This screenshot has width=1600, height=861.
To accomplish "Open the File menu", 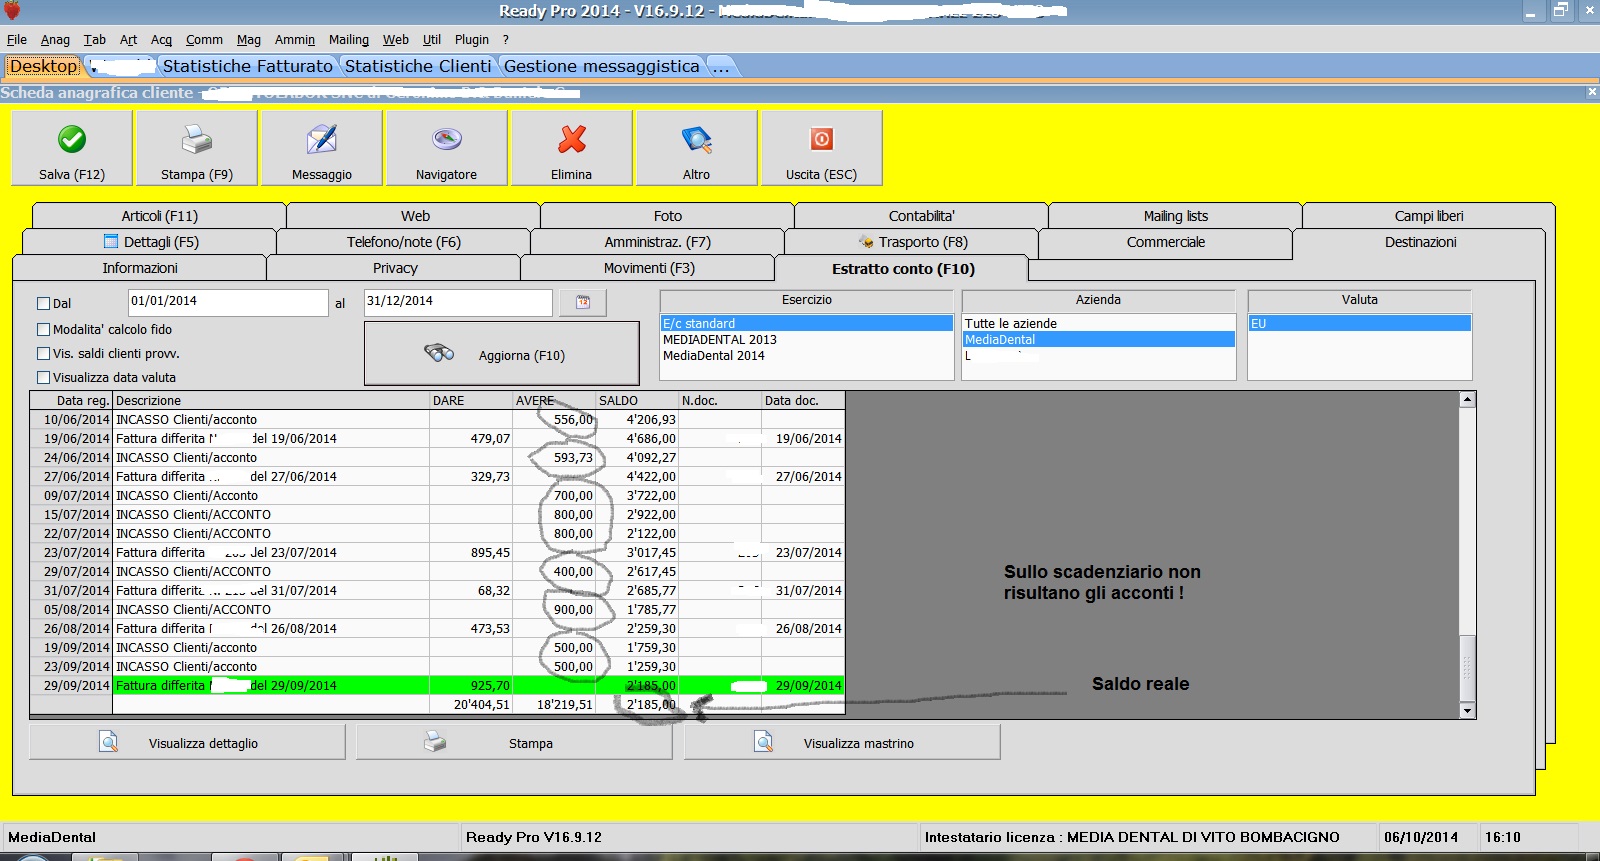I will pyautogui.click(x=17, y=40).
